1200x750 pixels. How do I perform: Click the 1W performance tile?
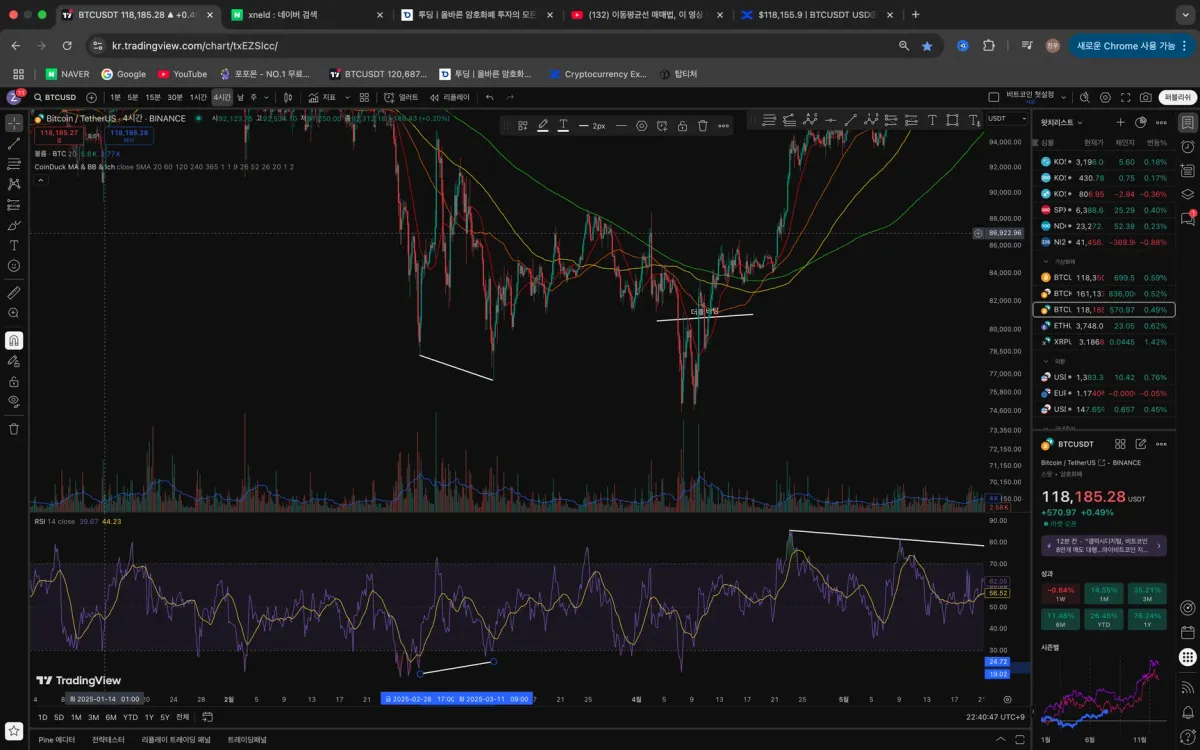pyautogui.click(x=1061, y=593)
